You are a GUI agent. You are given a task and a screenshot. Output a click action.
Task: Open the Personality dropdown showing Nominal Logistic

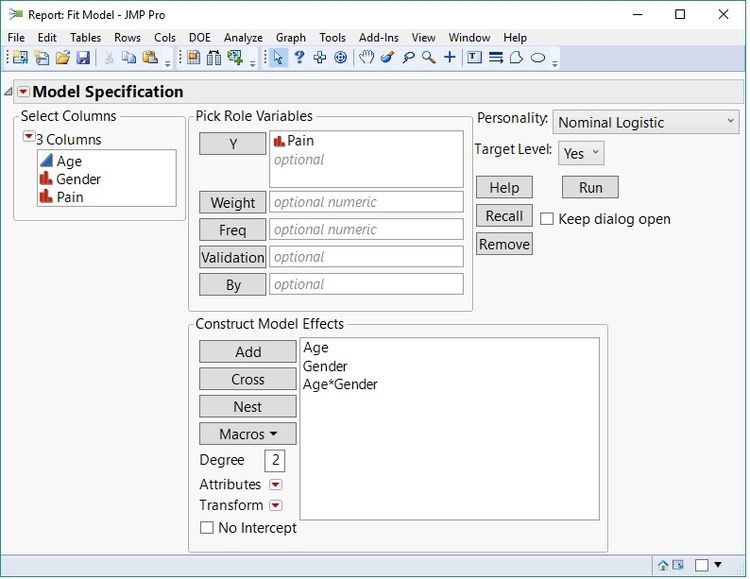tap(646, 122)
